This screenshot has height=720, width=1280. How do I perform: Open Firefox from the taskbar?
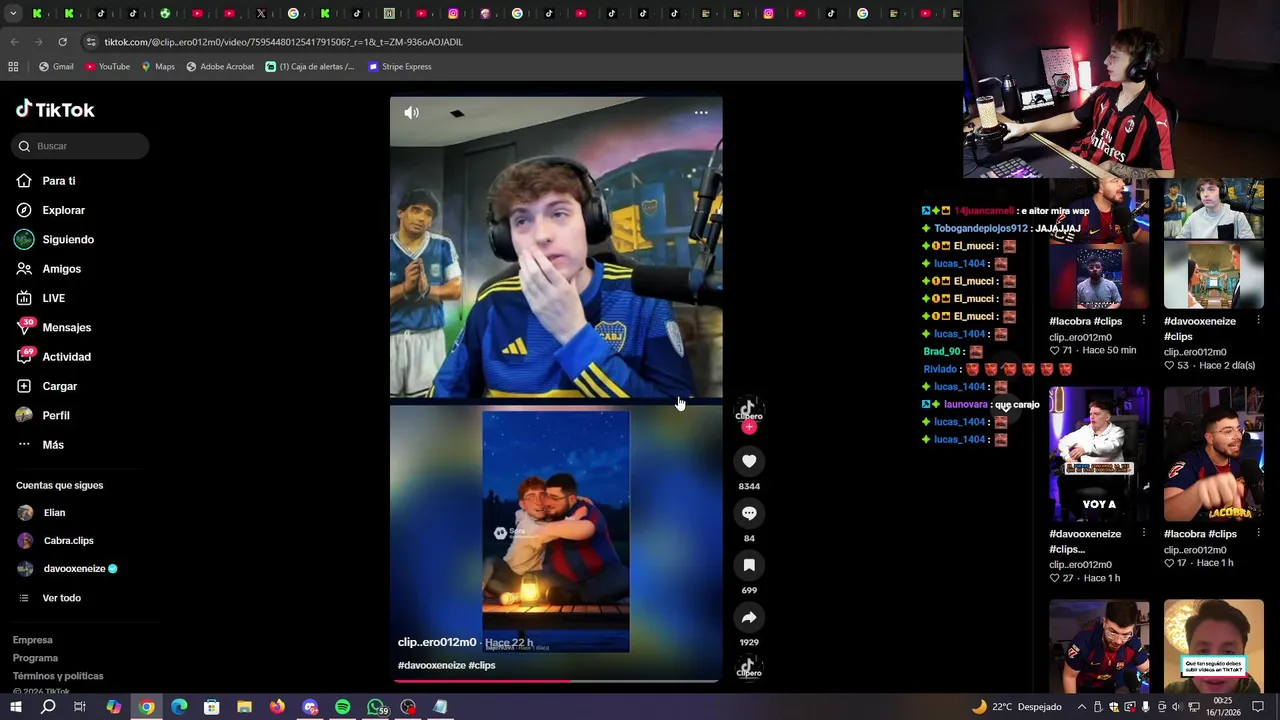click(277, 707)
